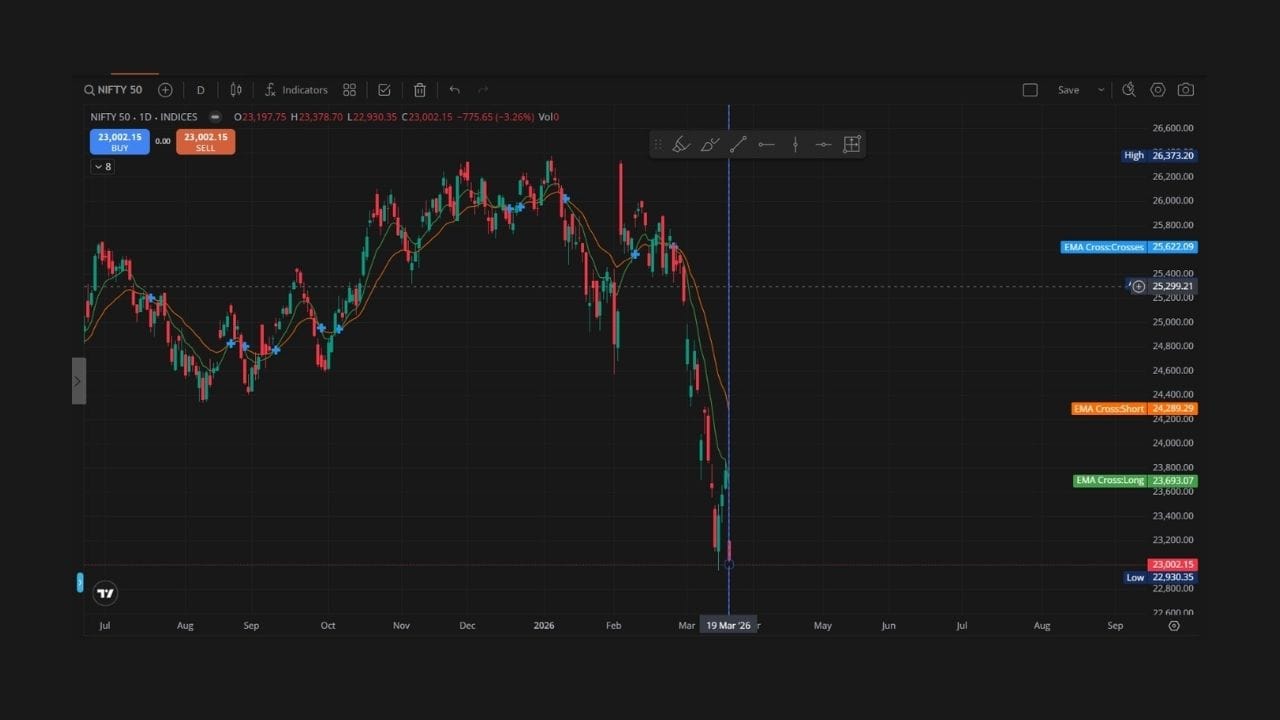1280x720 pixels.
Task: Pick the vertical line drawing tool
Action: click(x=795, y=144)
